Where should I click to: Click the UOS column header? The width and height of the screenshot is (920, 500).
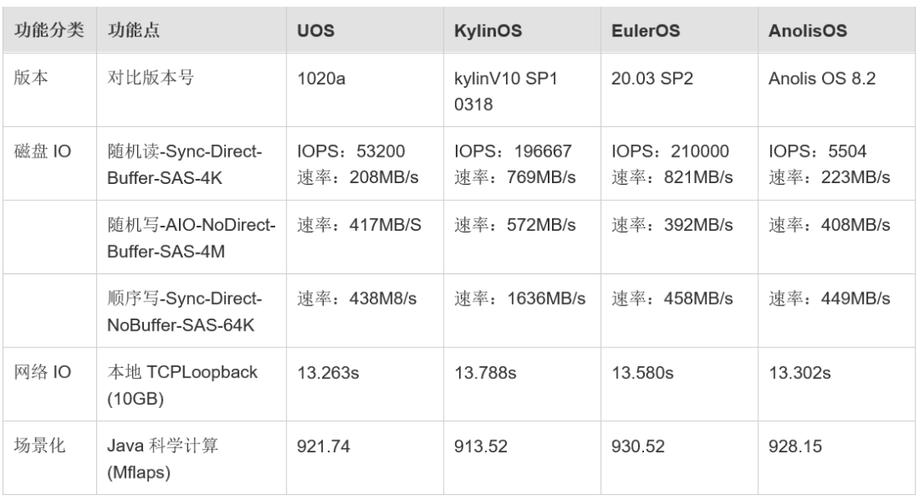coord(365,30)
